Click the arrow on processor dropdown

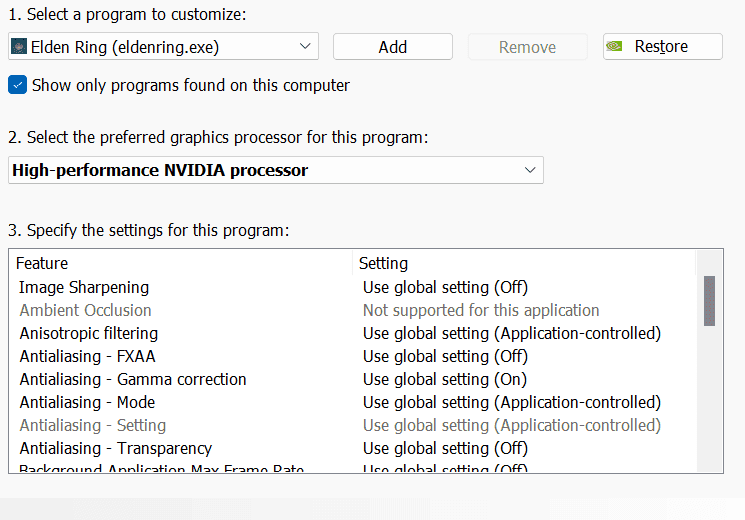point(530,170)
